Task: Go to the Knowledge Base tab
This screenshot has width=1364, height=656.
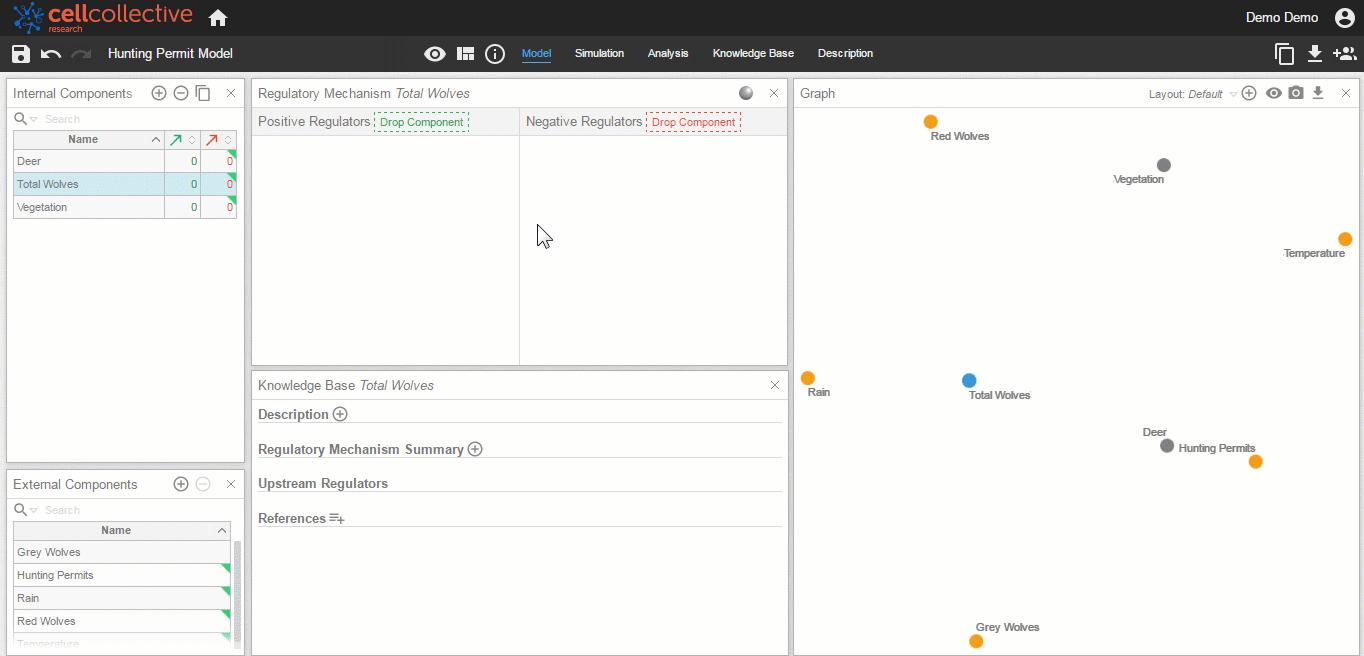Action: (753, 53)
